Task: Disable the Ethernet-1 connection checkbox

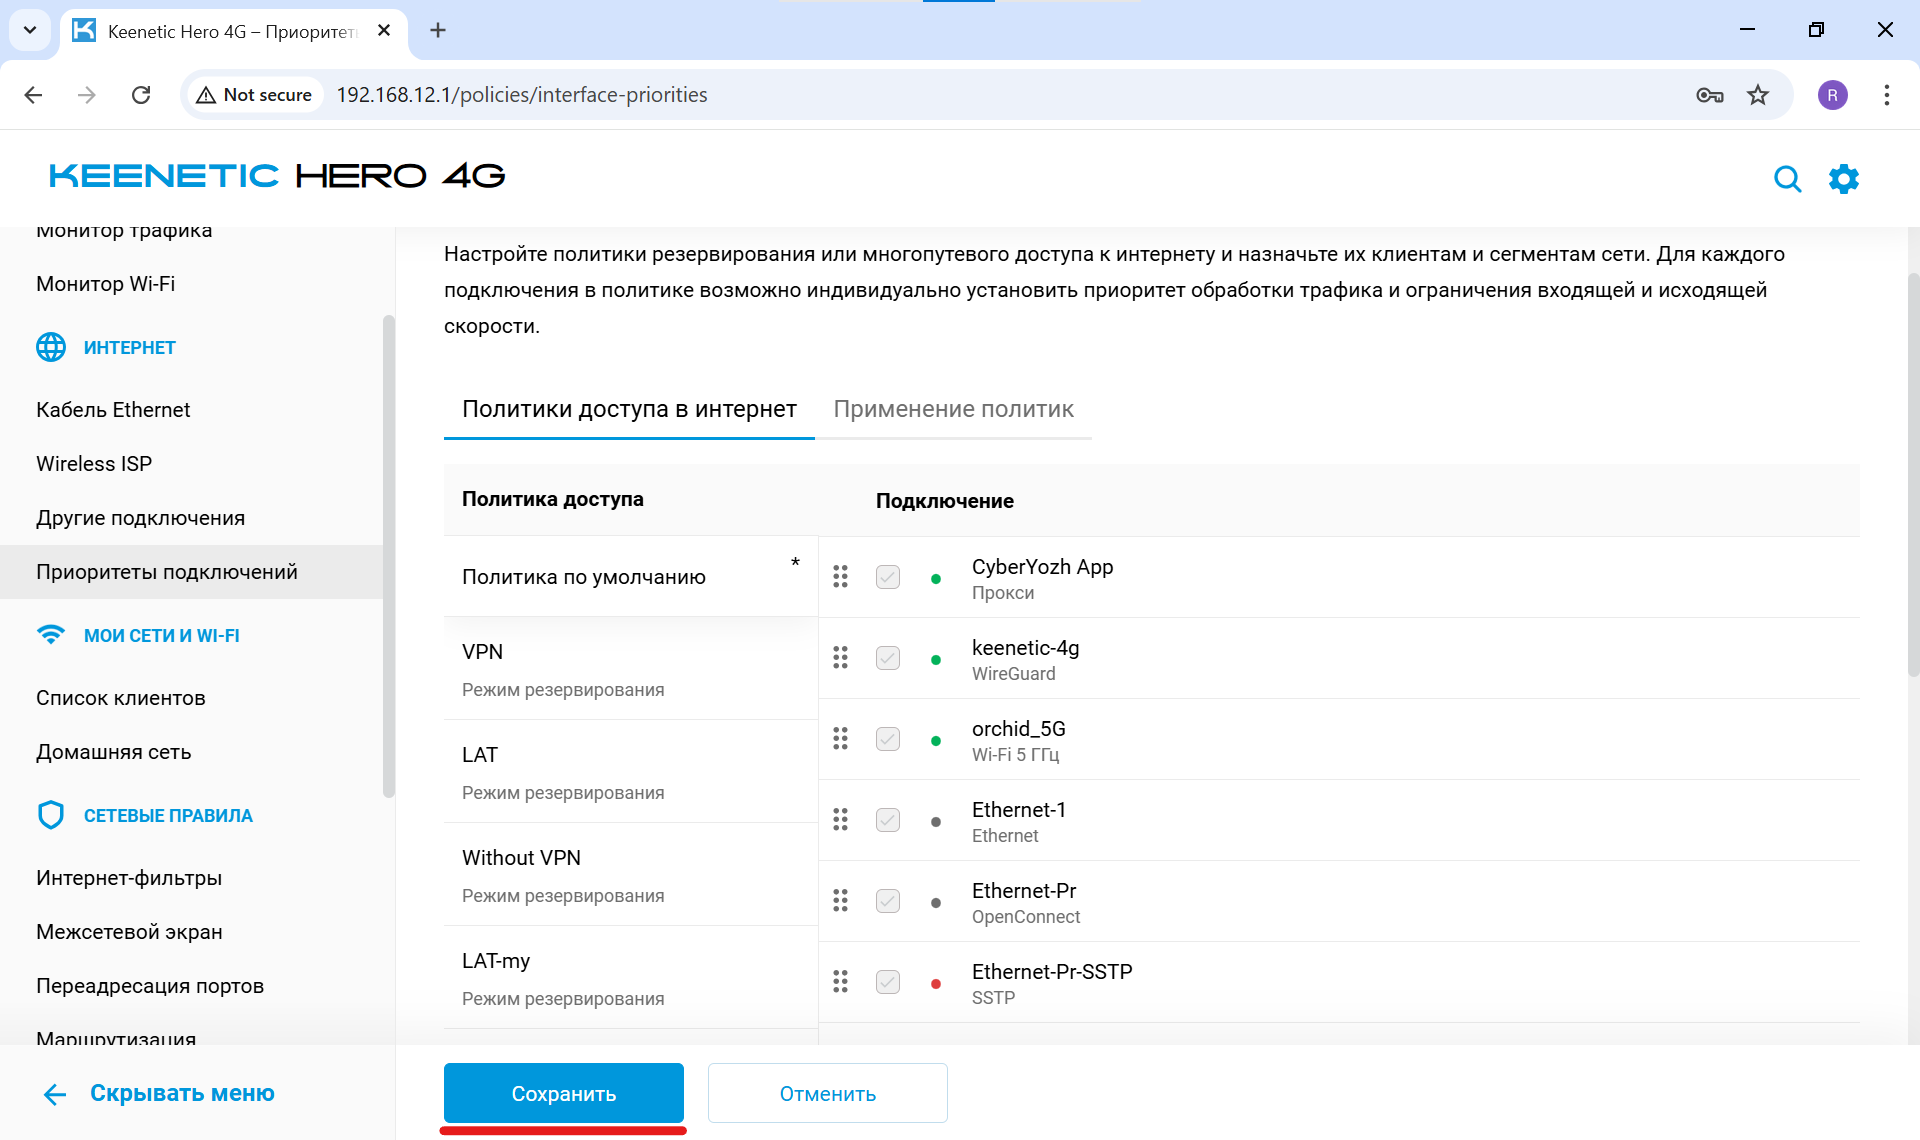Action: point(887,819)
